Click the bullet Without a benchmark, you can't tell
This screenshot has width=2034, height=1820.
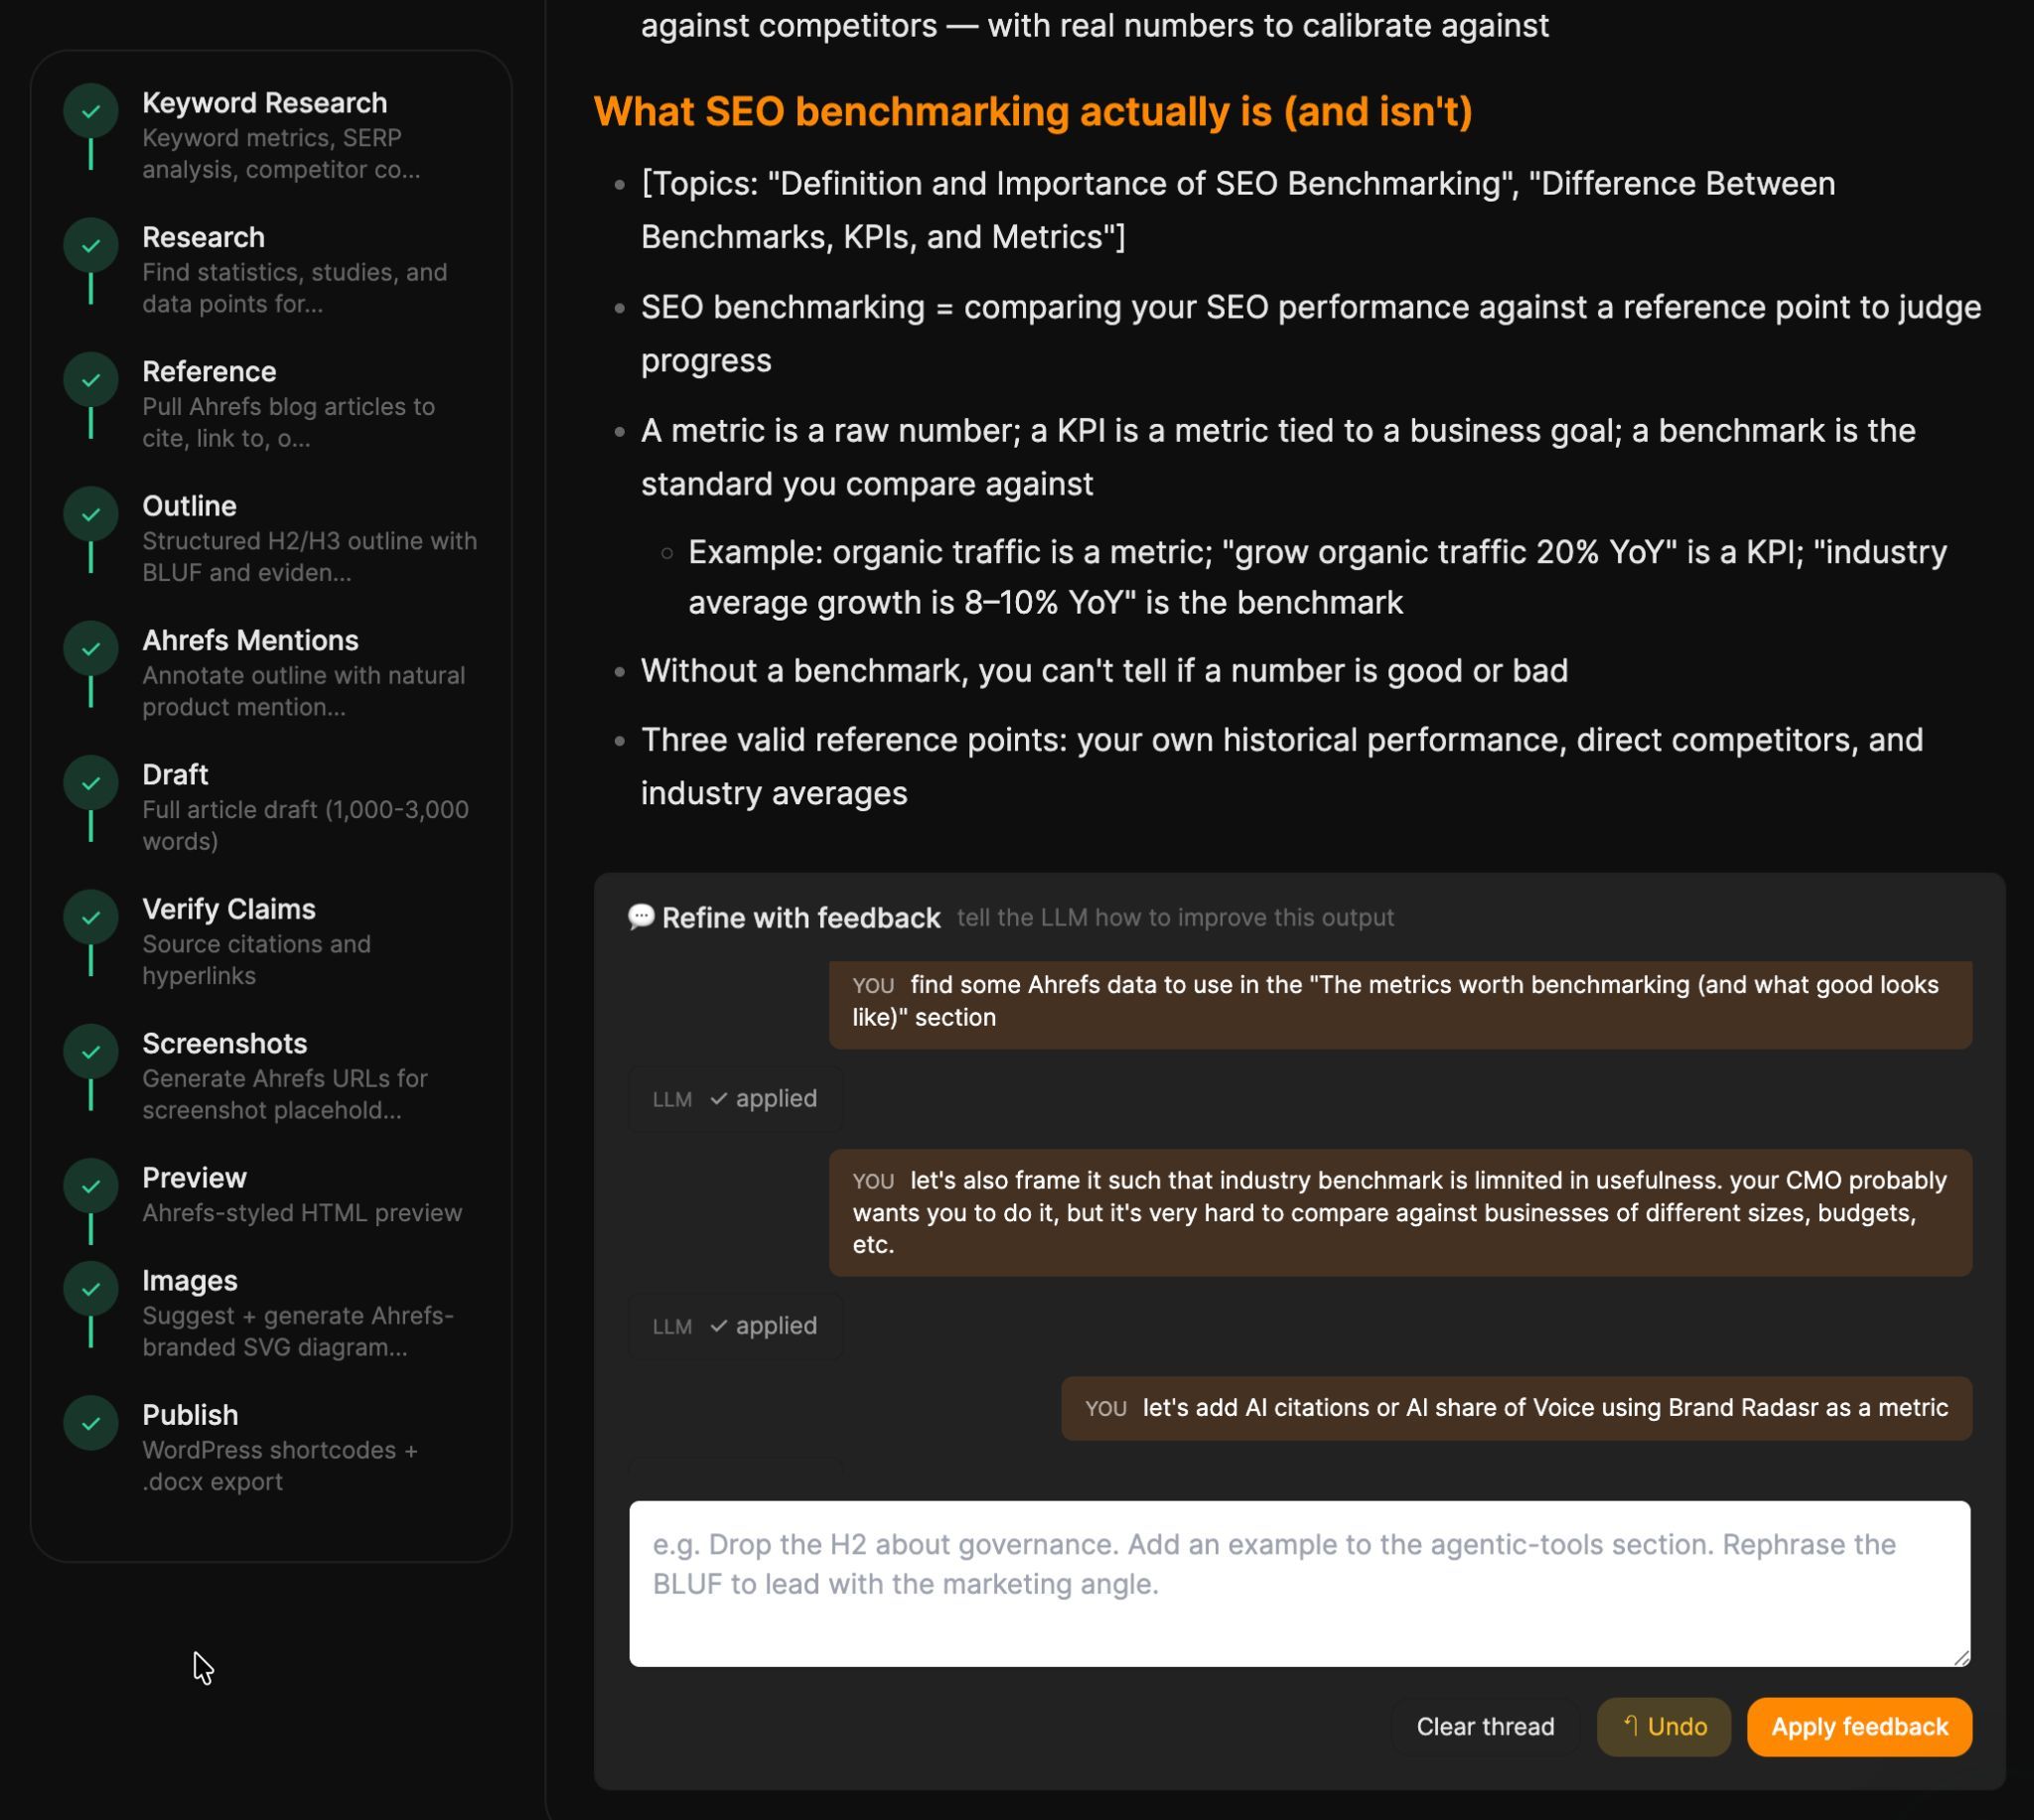[1104, 671]
